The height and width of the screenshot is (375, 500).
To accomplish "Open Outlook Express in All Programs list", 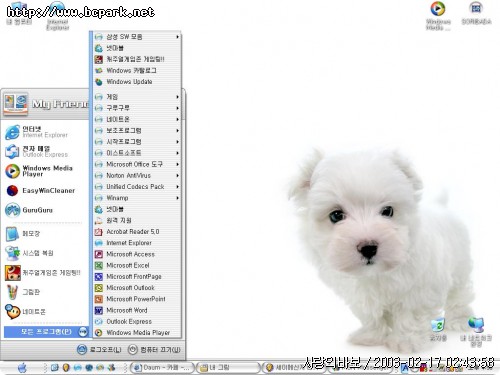I will tap(137, 322).
